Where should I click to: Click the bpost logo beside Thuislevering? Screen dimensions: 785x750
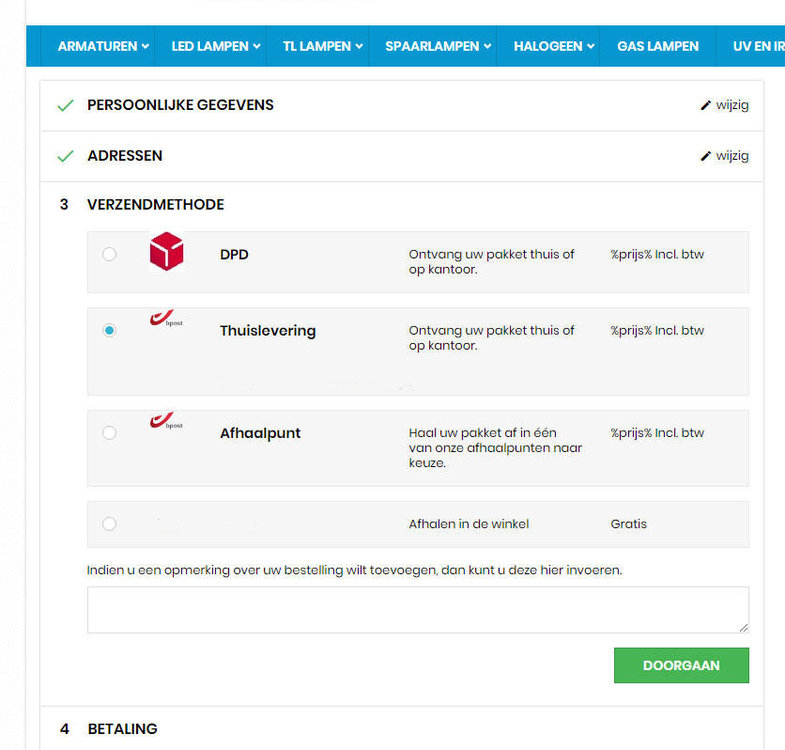[165, 320]
